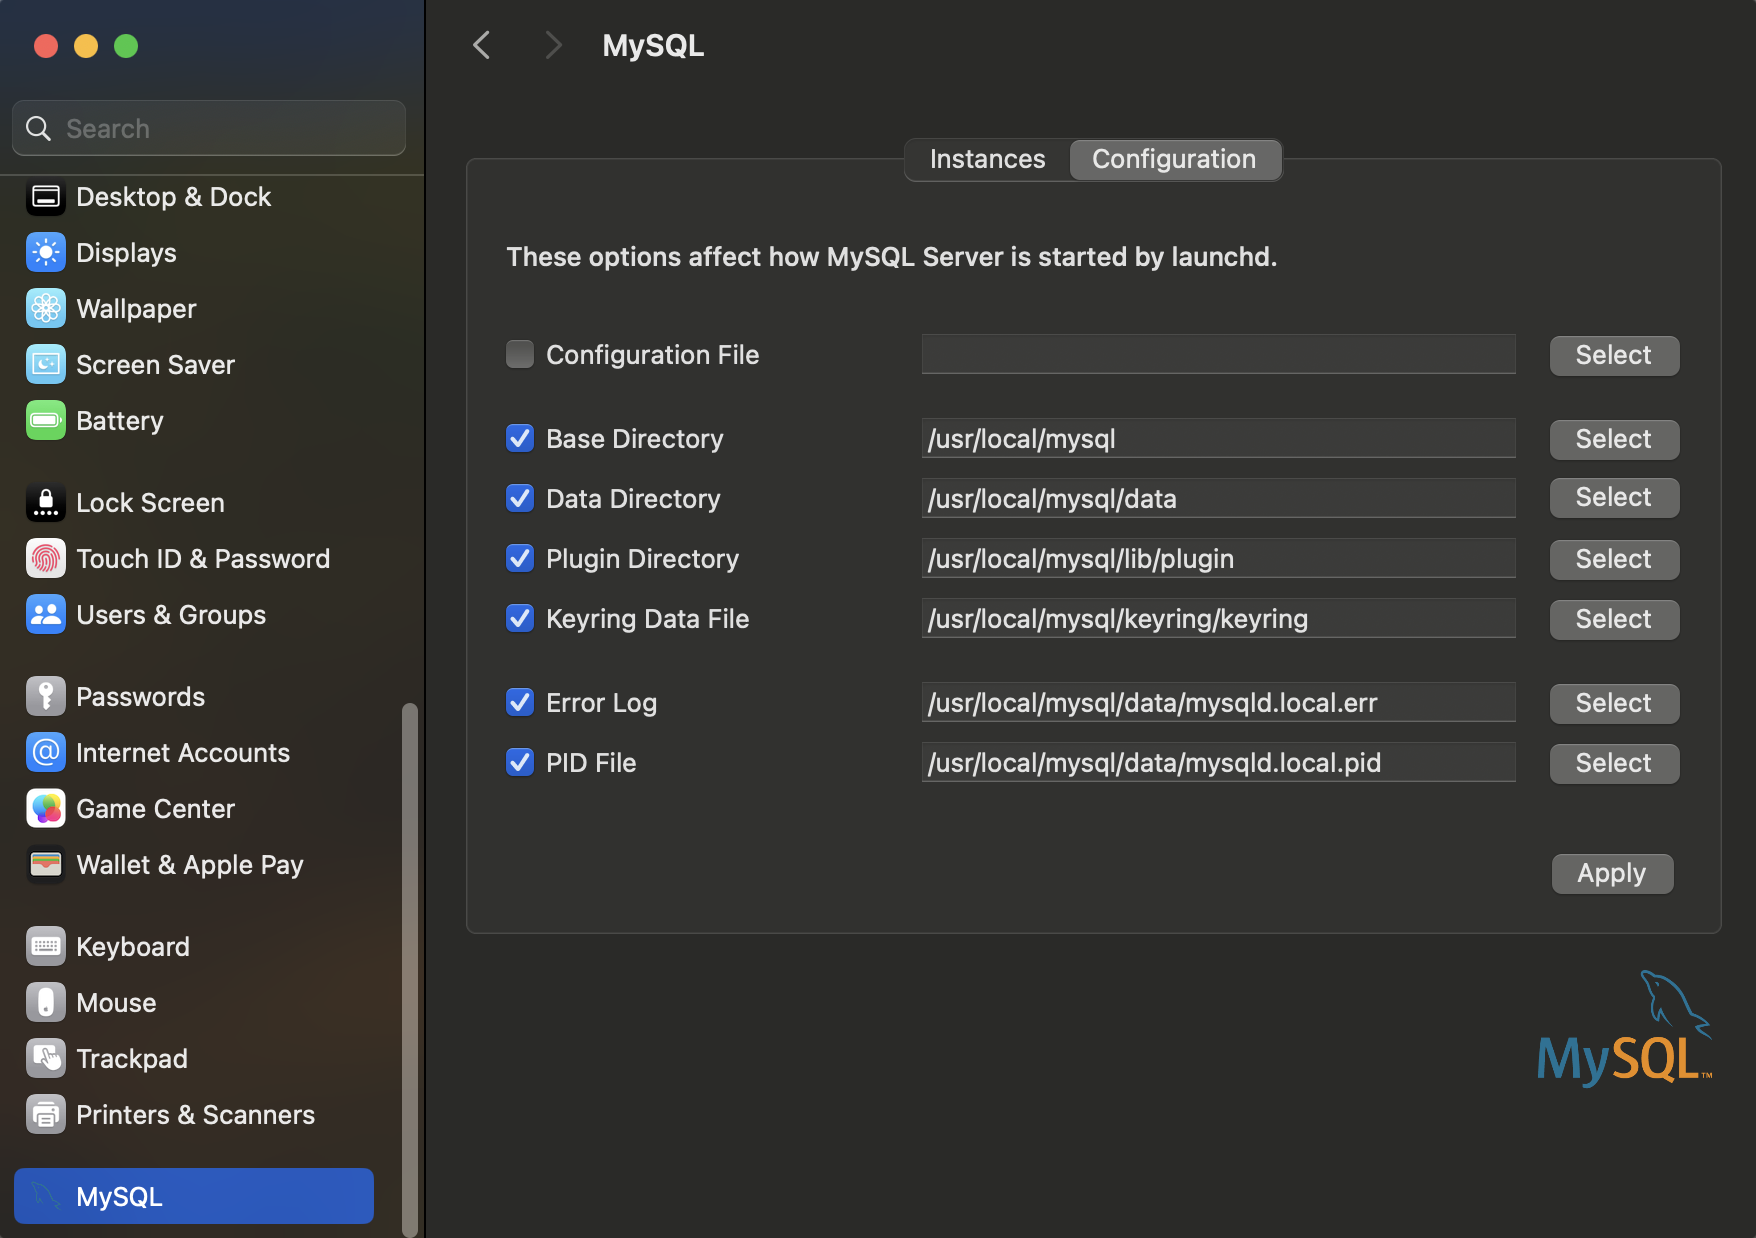Select the Wallpaper label
The height and width of the screenshot is (1238, 1756).
coord(136,309)
